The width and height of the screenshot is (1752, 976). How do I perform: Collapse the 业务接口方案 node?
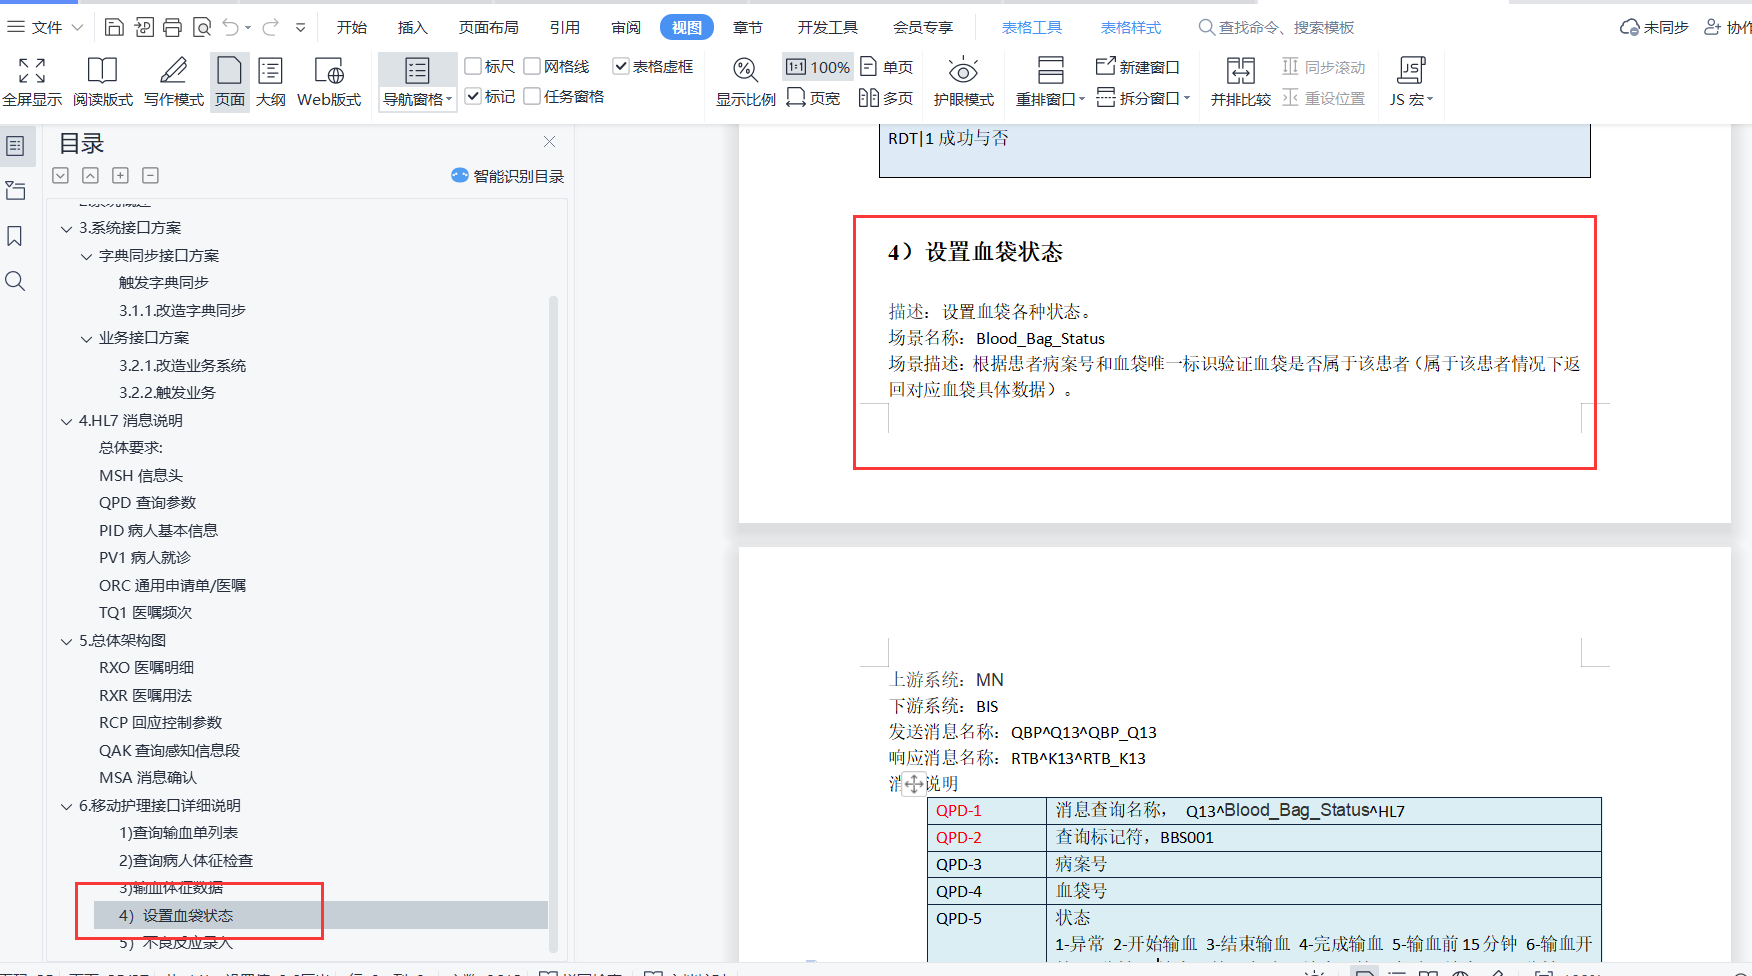tap(87, 339)
